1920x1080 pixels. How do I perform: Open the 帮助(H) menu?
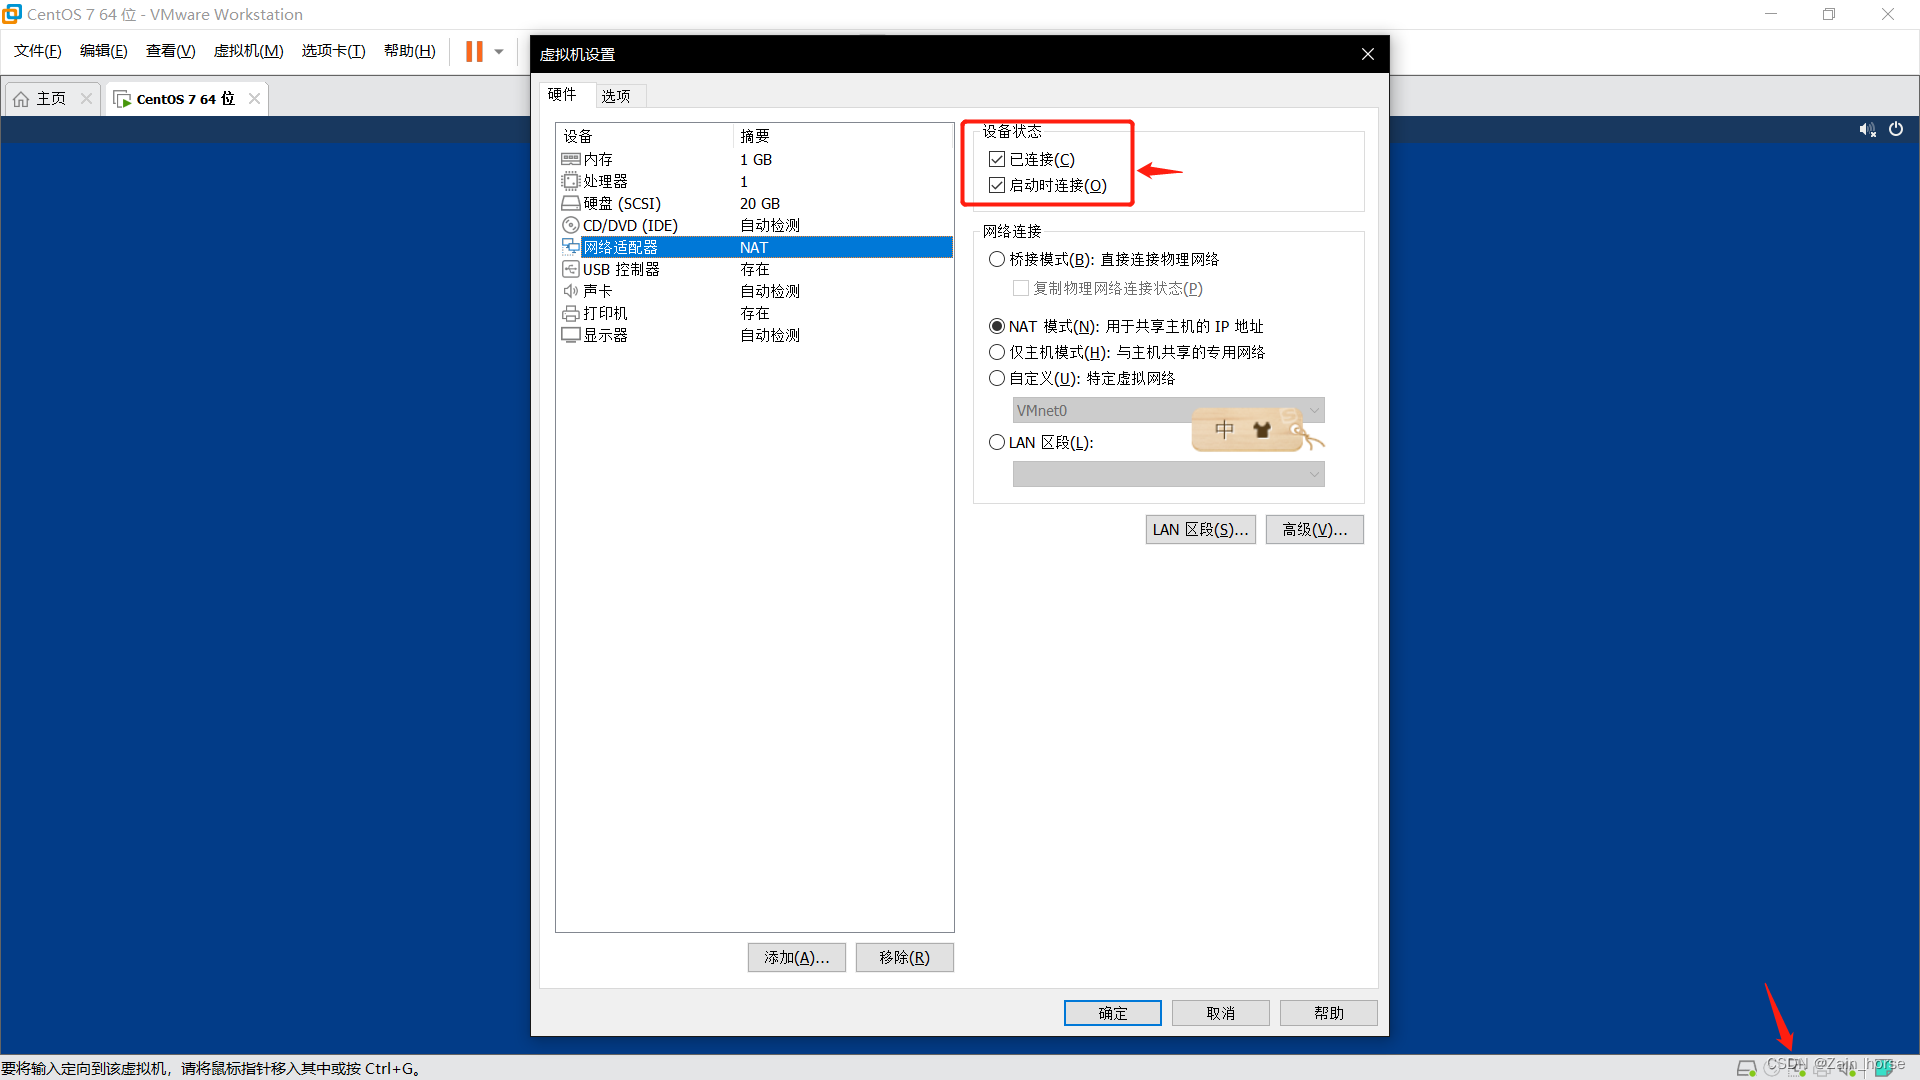click(409, 51)
